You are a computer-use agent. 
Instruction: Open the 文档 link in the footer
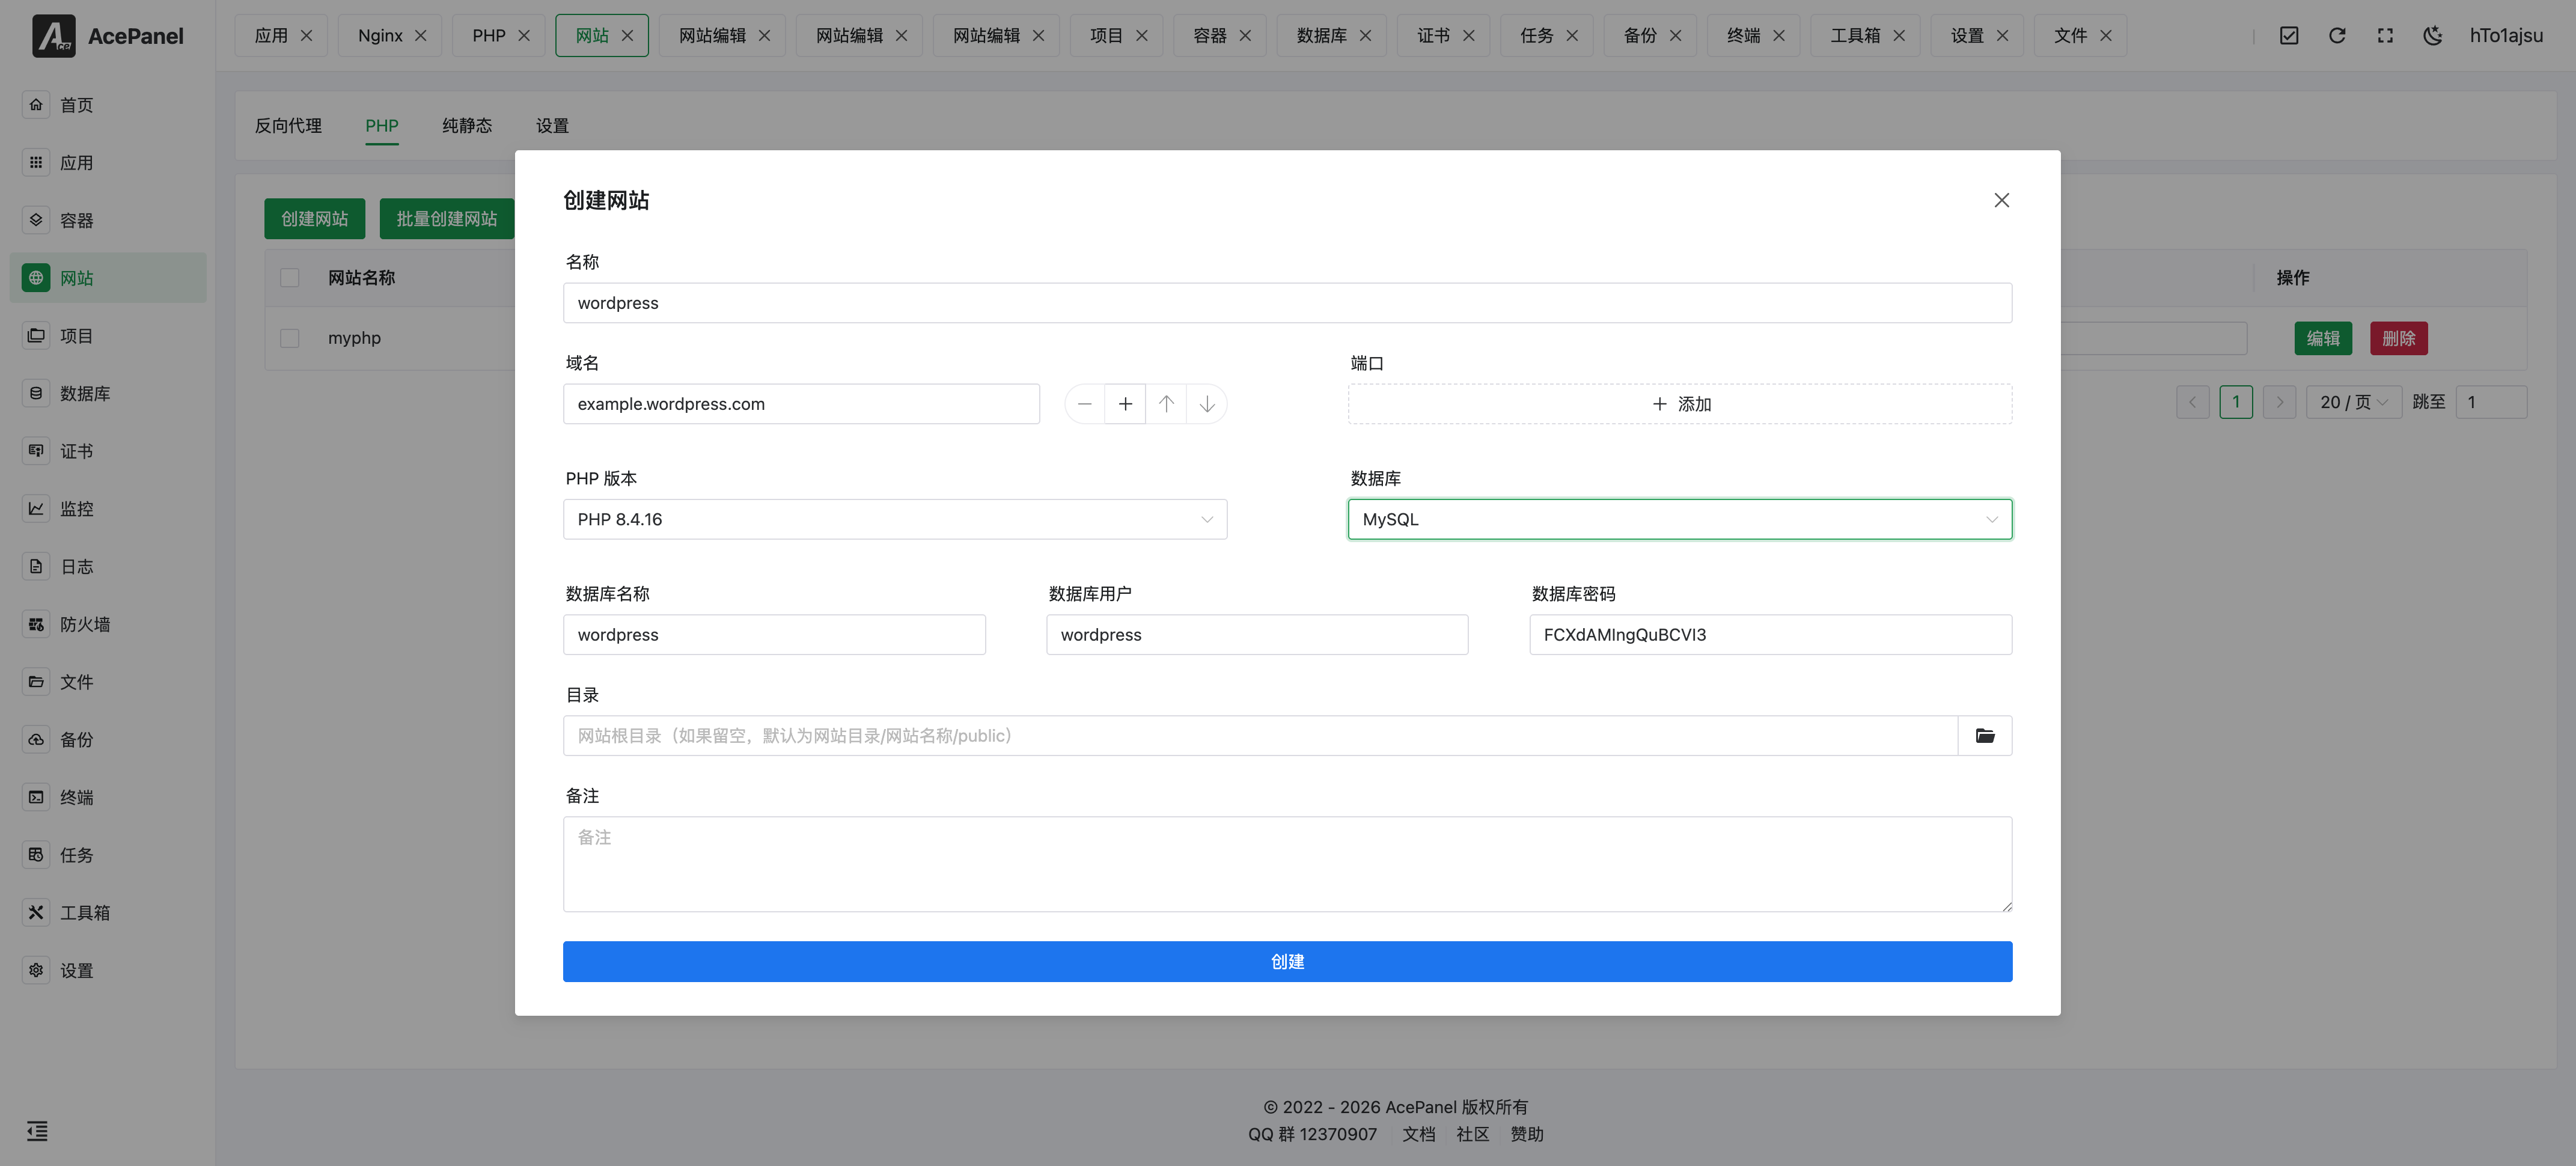click(1418, 1134)
